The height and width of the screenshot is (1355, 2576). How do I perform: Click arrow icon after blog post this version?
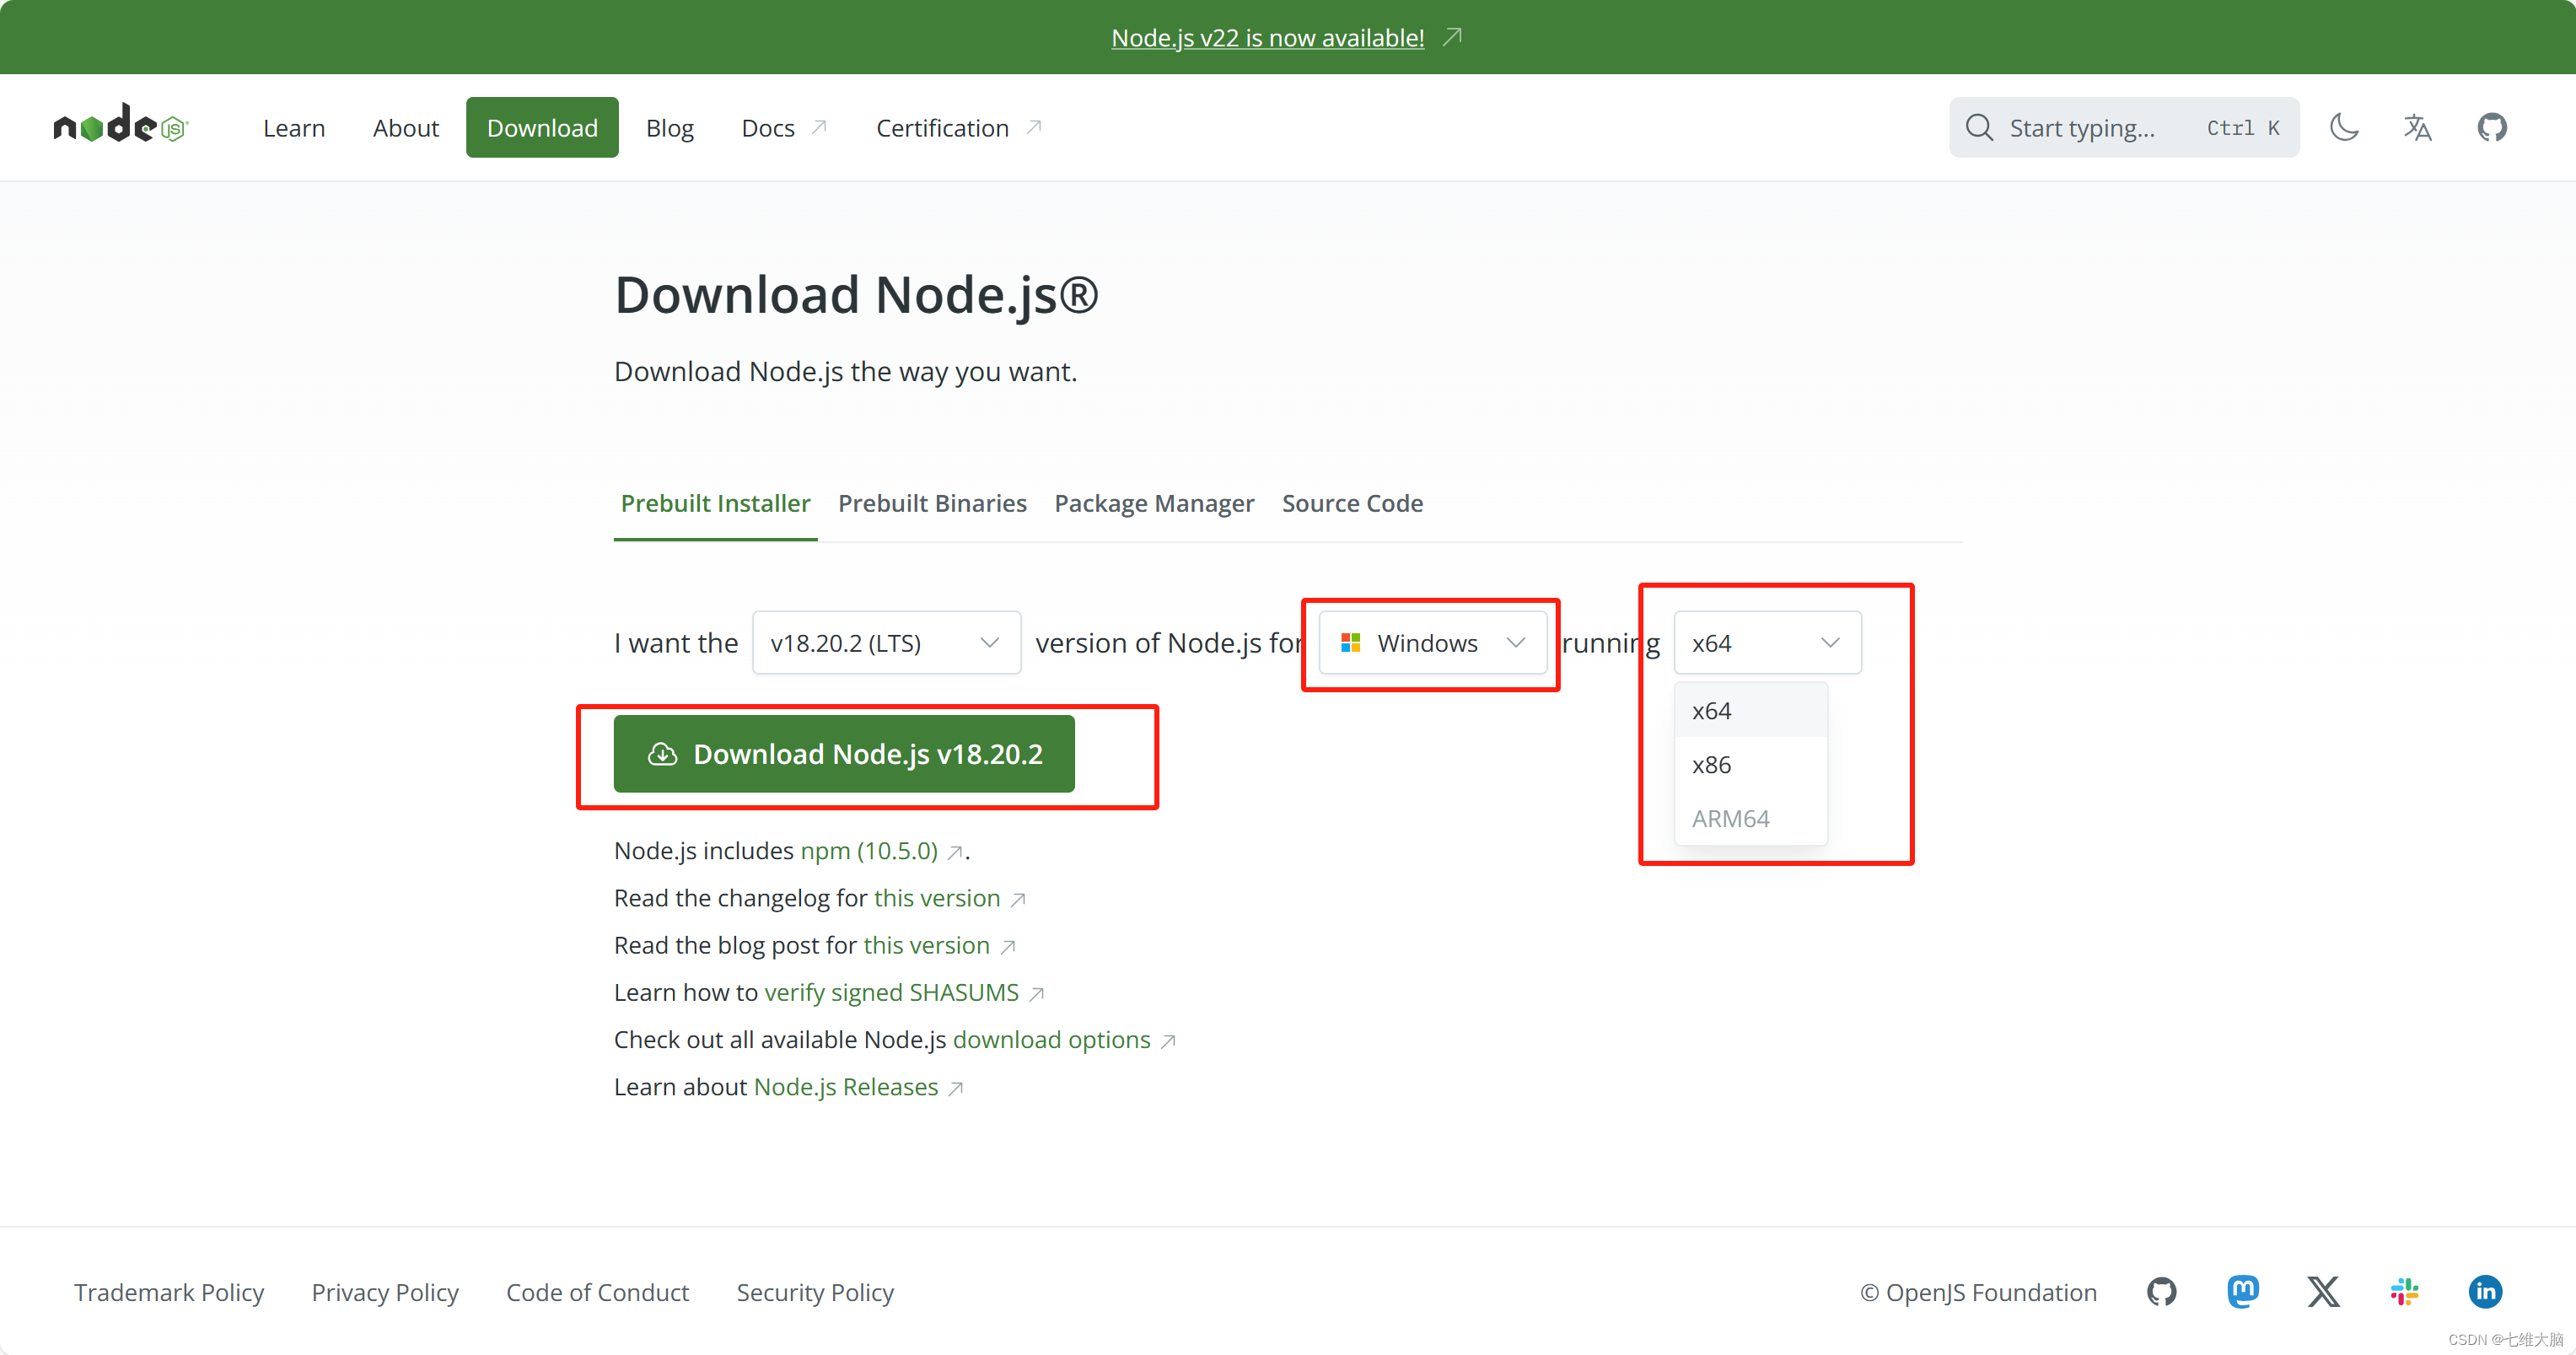(x=1007, y=947)
